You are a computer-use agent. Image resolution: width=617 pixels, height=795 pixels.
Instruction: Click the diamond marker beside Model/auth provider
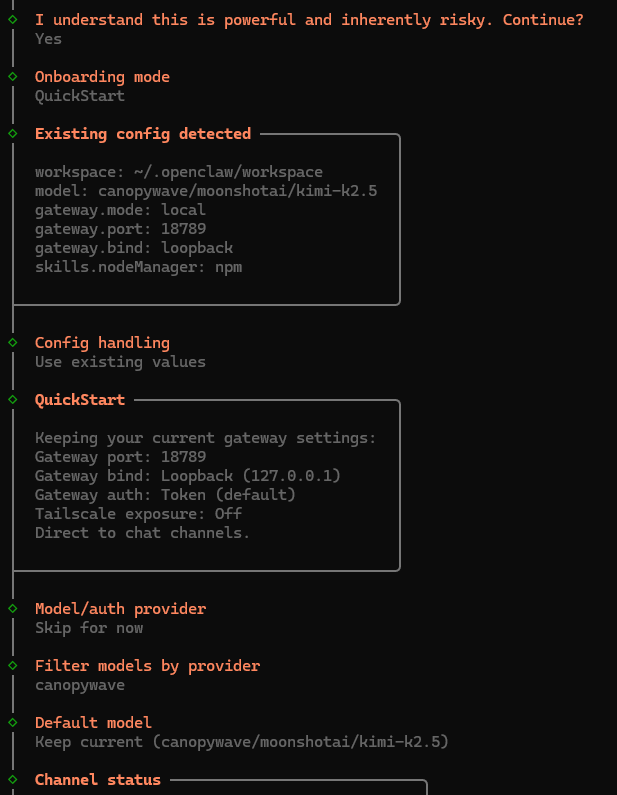[12, 608]
